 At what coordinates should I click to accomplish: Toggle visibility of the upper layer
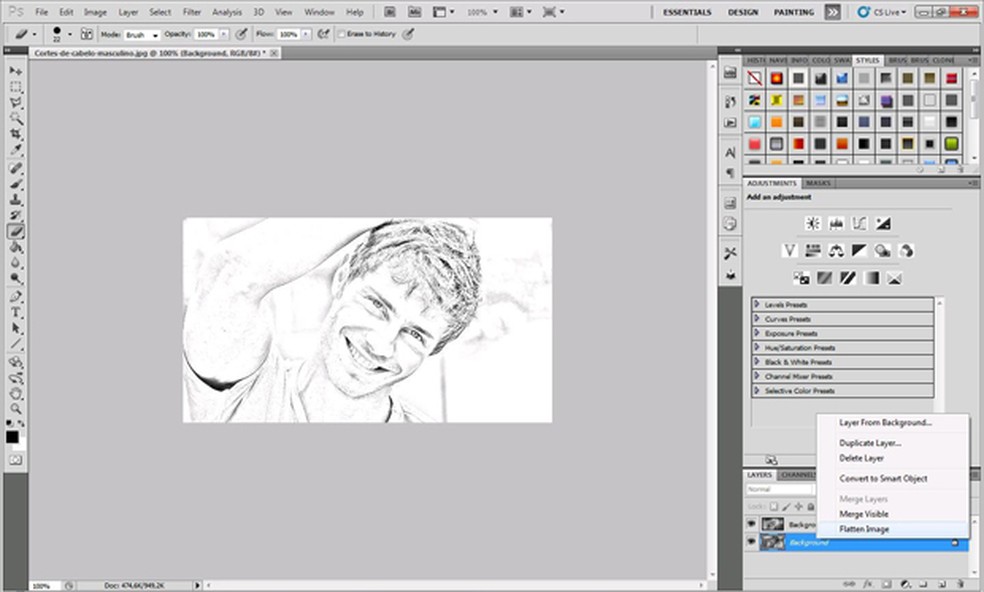(751, 524)
